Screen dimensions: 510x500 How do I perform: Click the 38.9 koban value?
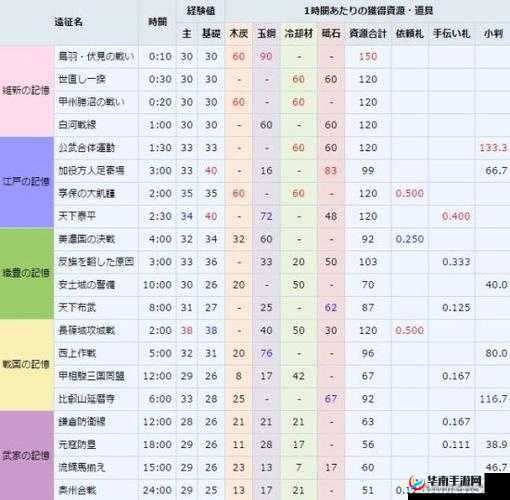click(x=496, y=445)
